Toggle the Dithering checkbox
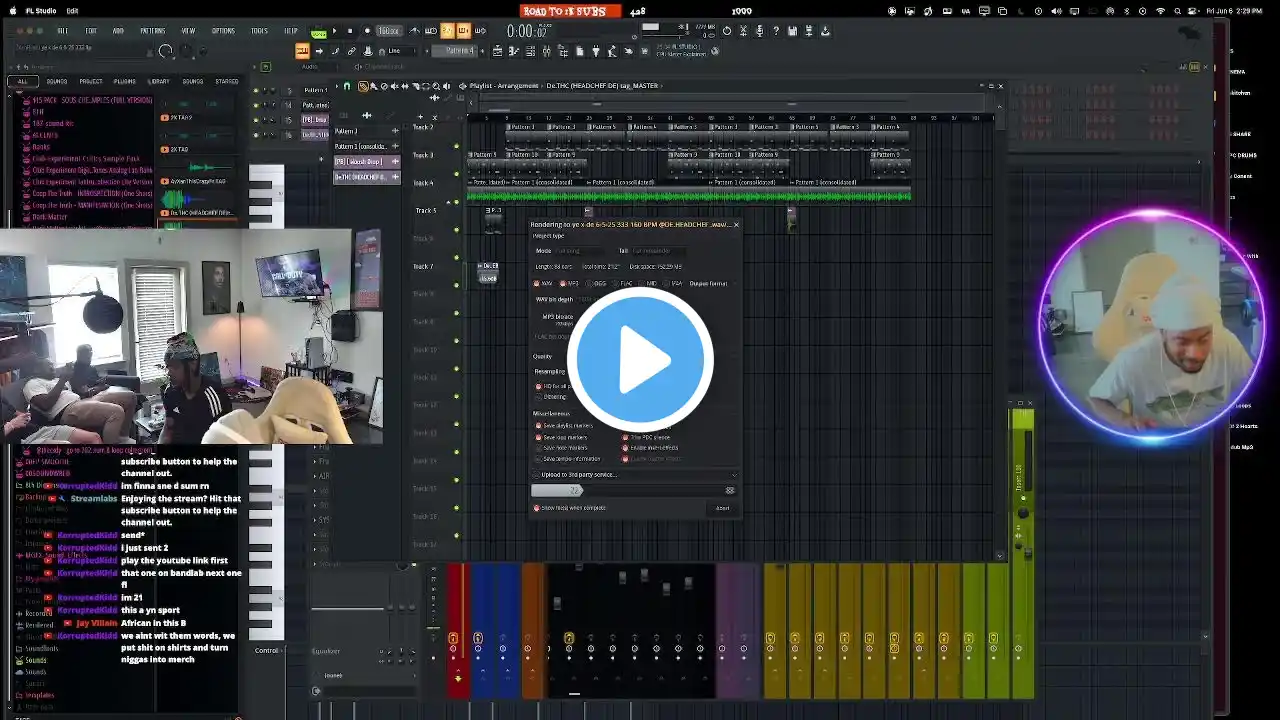Screen dimensions: 1280x720 [552, 397]
